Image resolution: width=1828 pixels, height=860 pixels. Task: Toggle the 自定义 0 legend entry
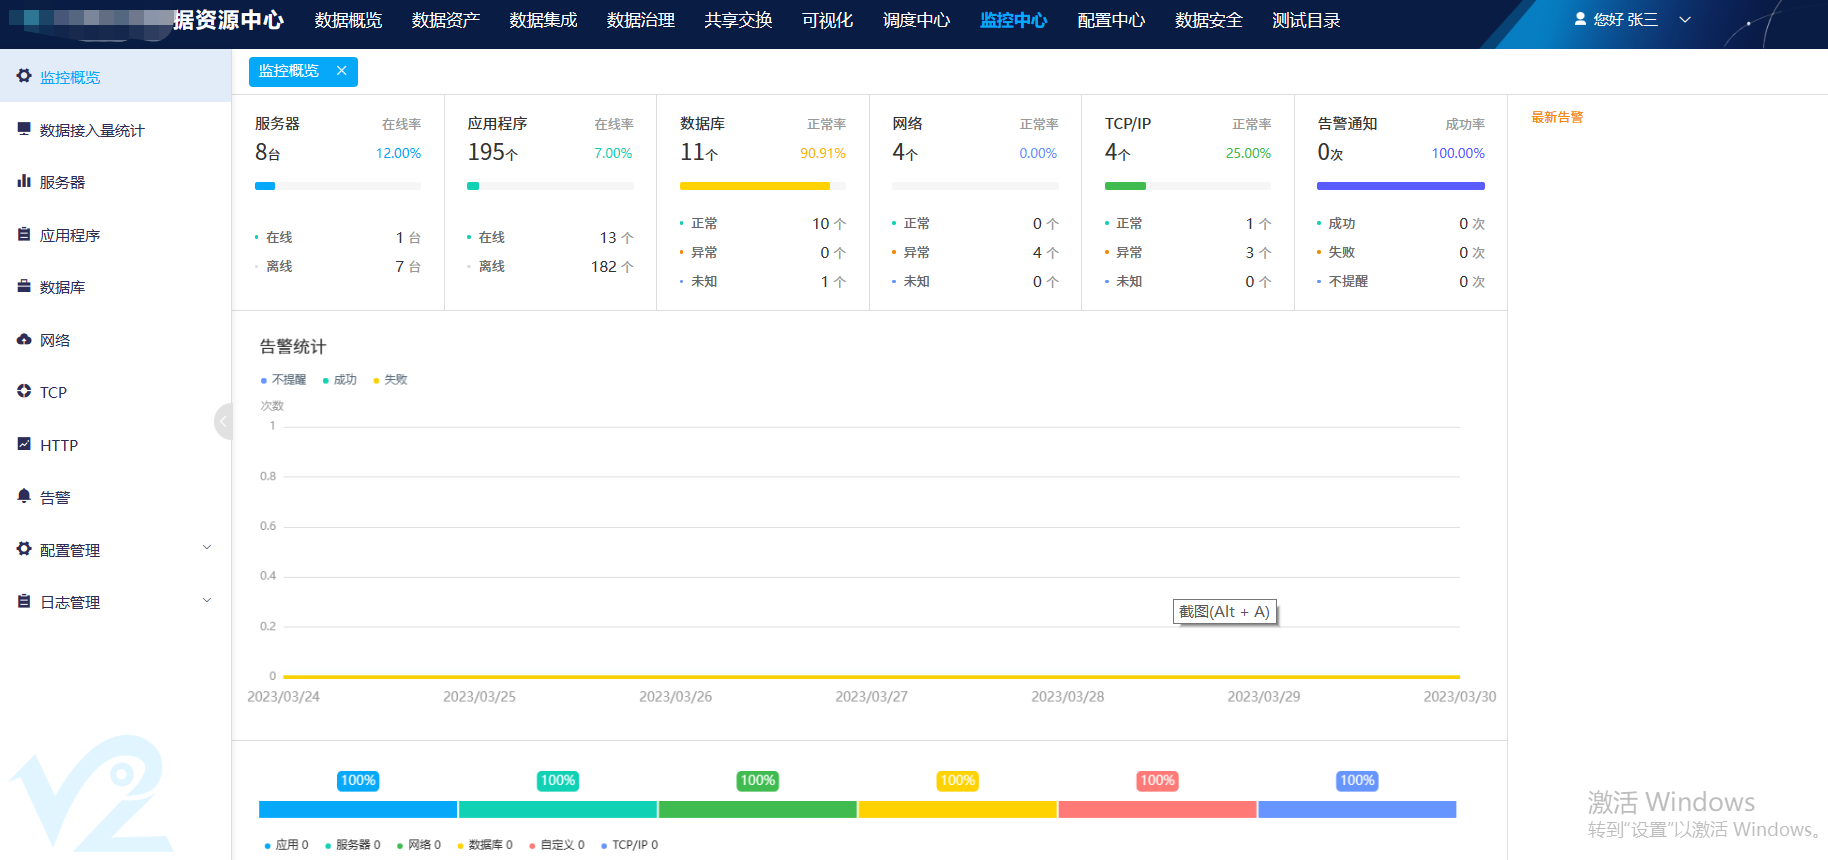click(x=557, y=845)
